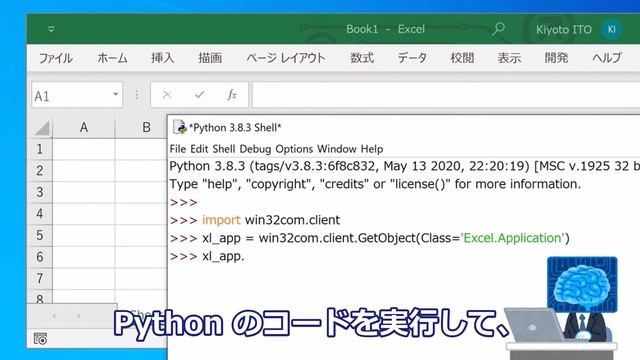Click the search magnifier in Excel title bar
The width and height of the screenshot is (640, 360).
pos(498,29)
